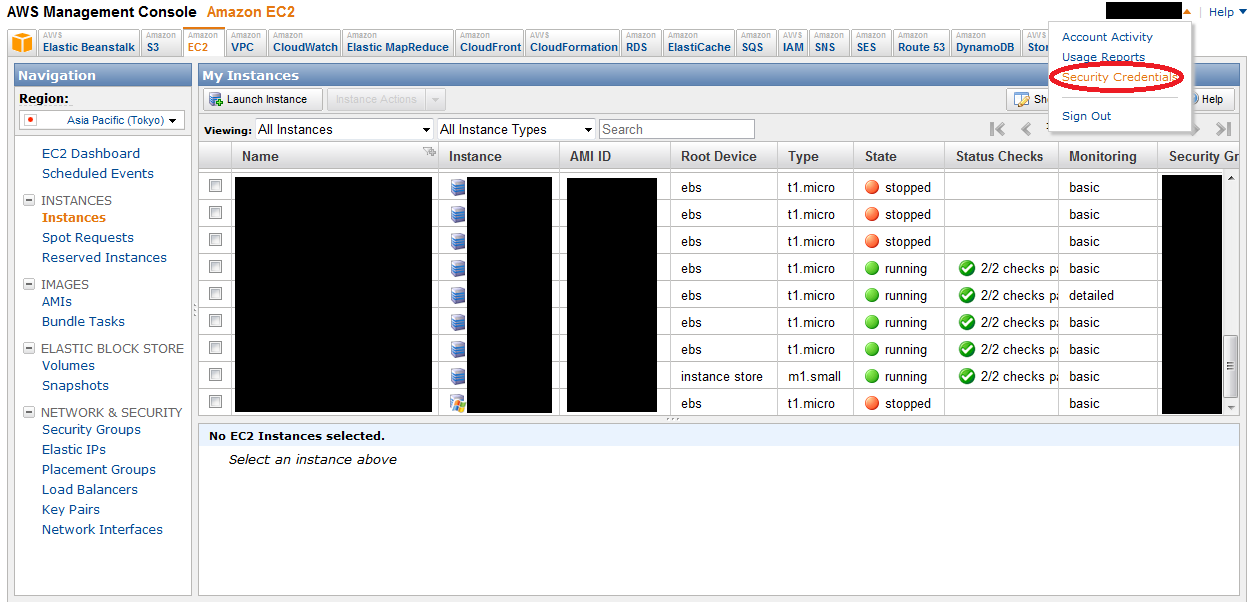Image resolution: width=1248 pixels, height=602 pixels.
Task: Open the DynamoDB service tab
Action: (986, 43)
